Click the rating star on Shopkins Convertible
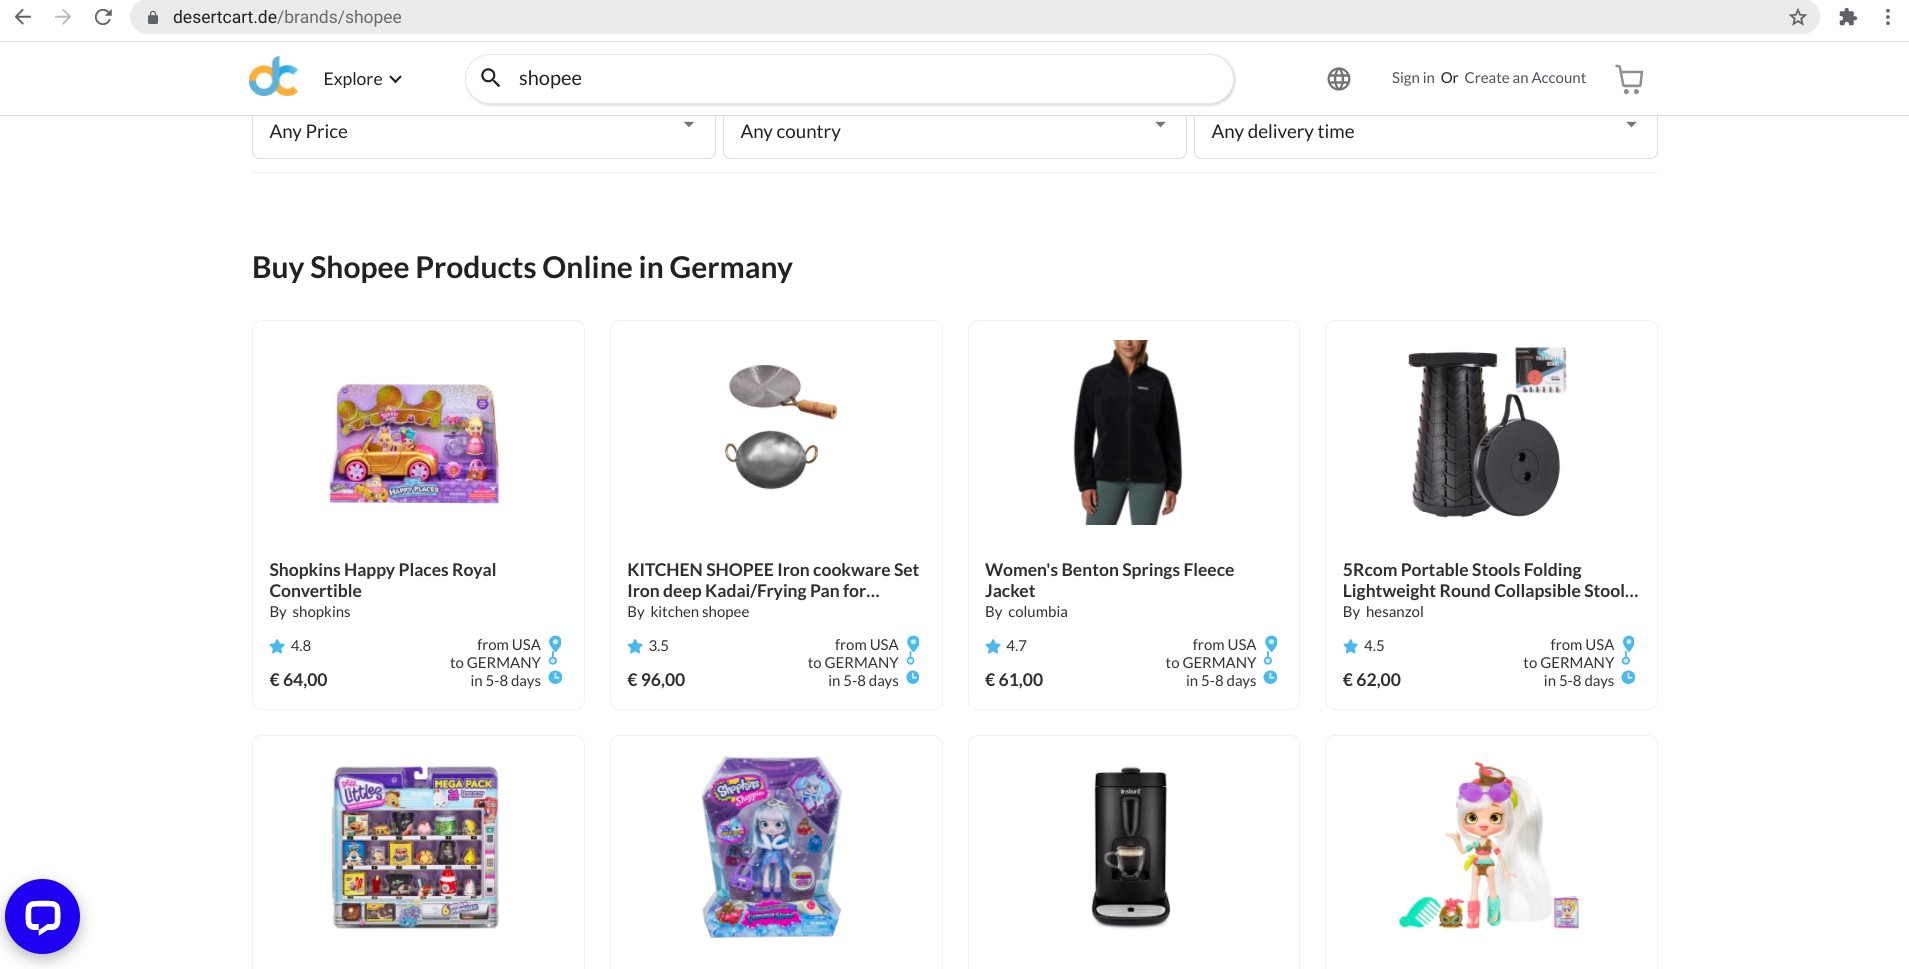Screen dimensions: 1909x969 click(277, 646)
